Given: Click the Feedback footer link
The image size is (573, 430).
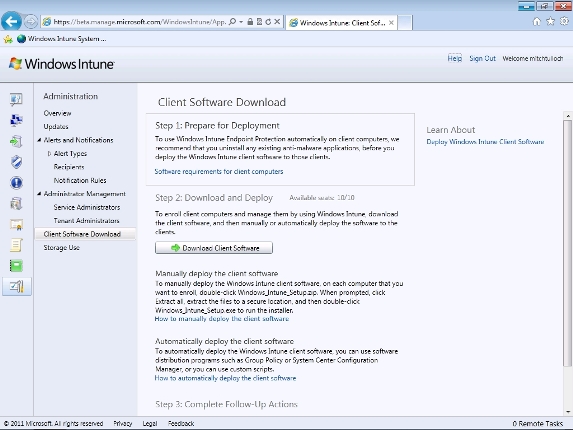Looking at the screenshot, I should [181, 423].
